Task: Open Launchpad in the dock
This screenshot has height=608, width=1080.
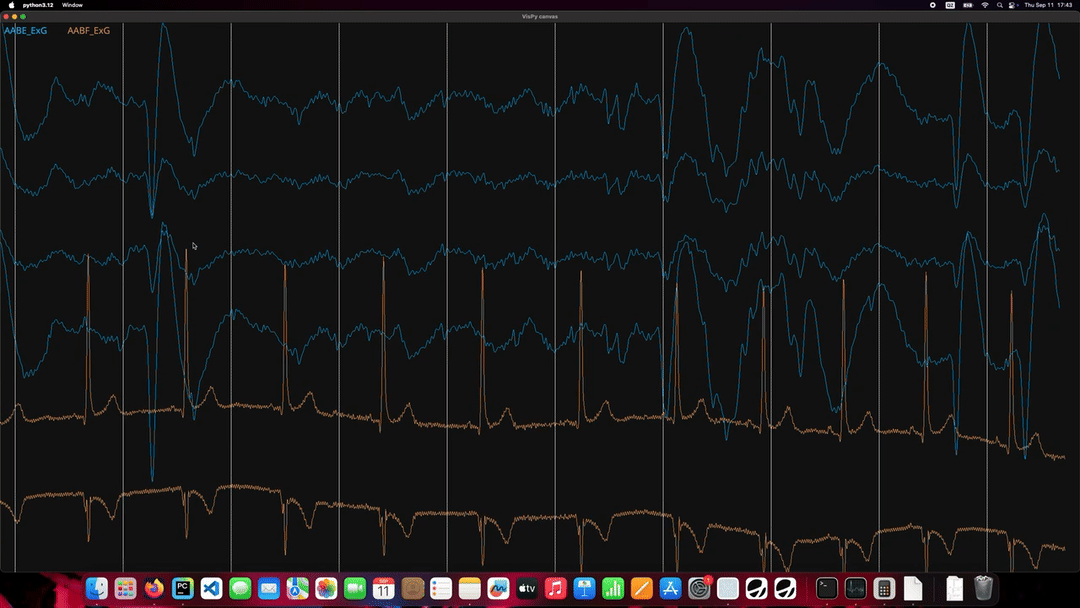Action: coord(125,589)
